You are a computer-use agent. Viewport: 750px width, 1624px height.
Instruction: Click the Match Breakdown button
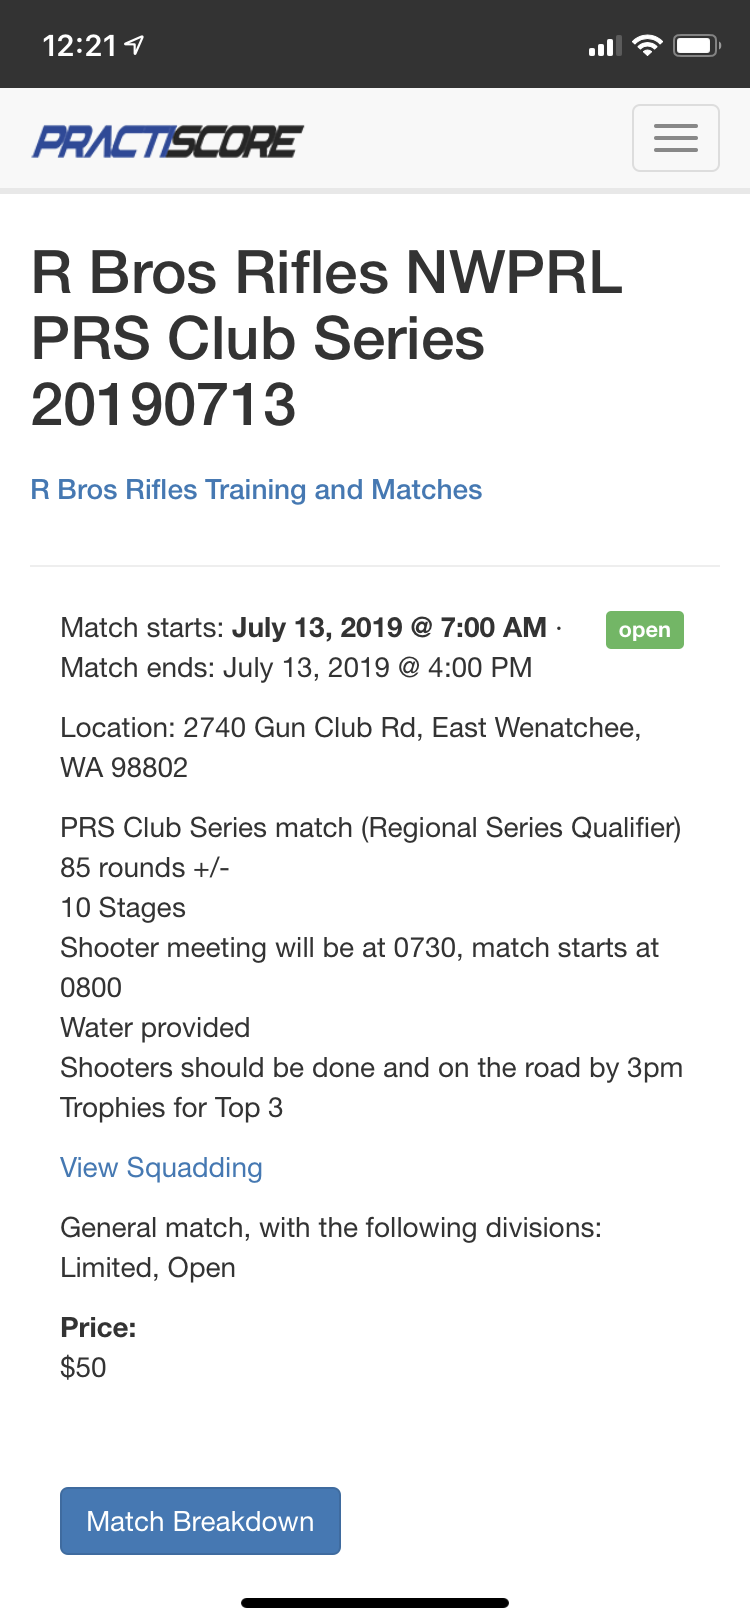200,1521
